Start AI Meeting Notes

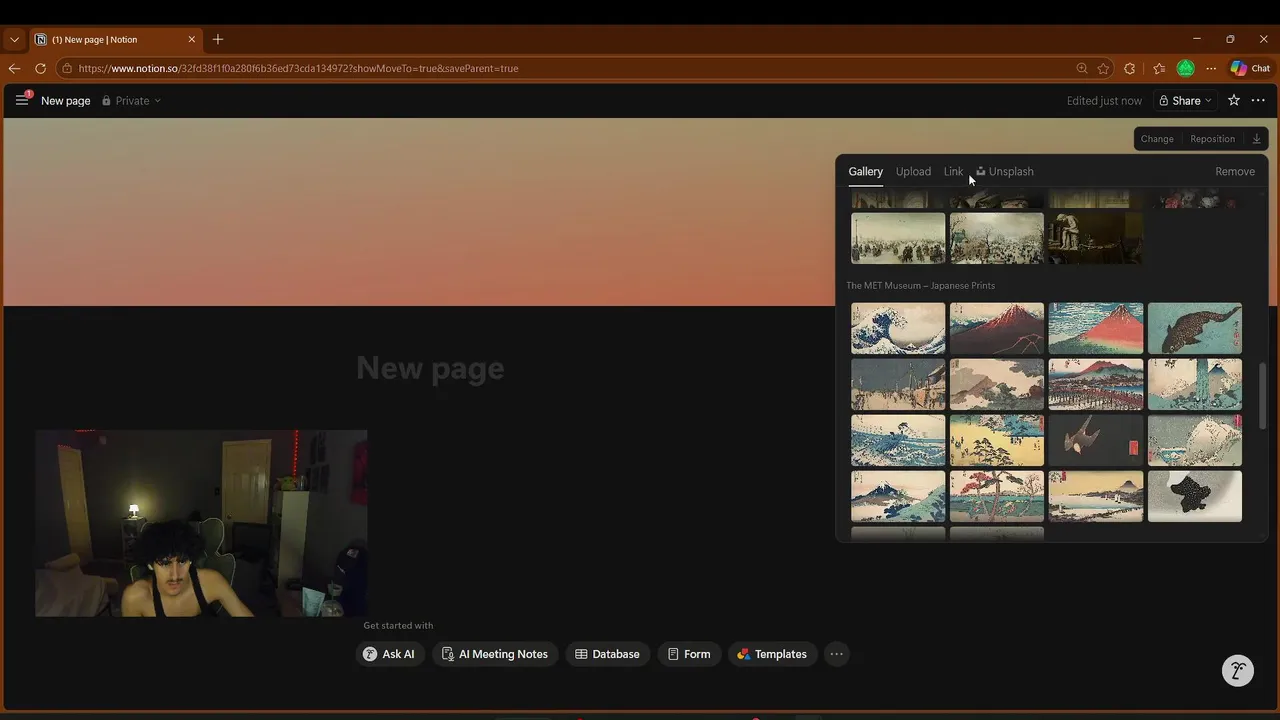pyautogui.click(x=495, y=654)
